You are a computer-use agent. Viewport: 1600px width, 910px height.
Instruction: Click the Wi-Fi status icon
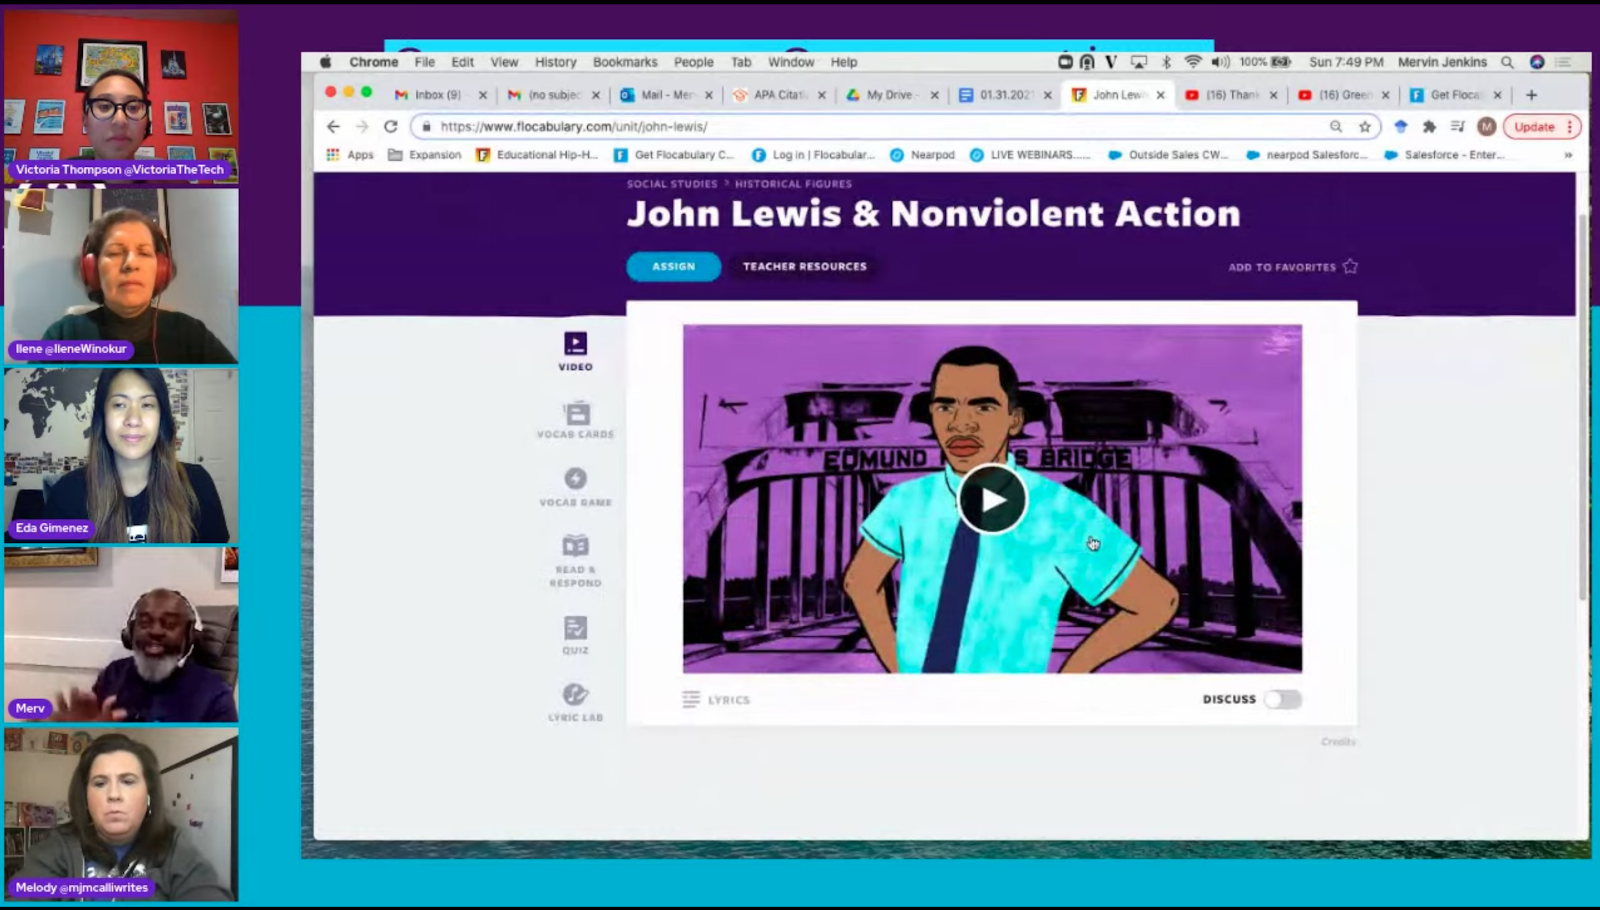tap(1193, 62)
